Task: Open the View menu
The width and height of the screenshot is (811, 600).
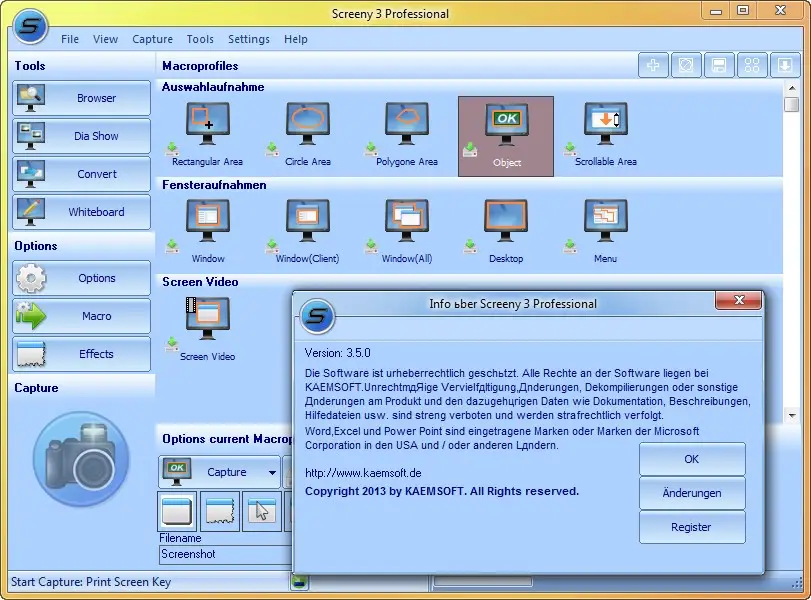Action: pos(106,39)
